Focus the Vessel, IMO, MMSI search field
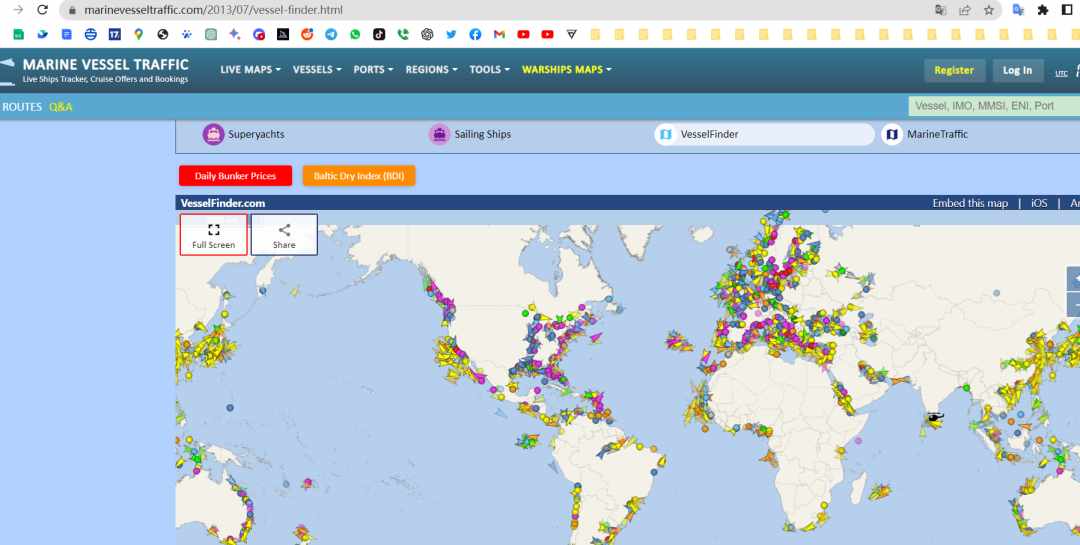The width and height of the screenshot is (1080, 545). pos(994,106)
